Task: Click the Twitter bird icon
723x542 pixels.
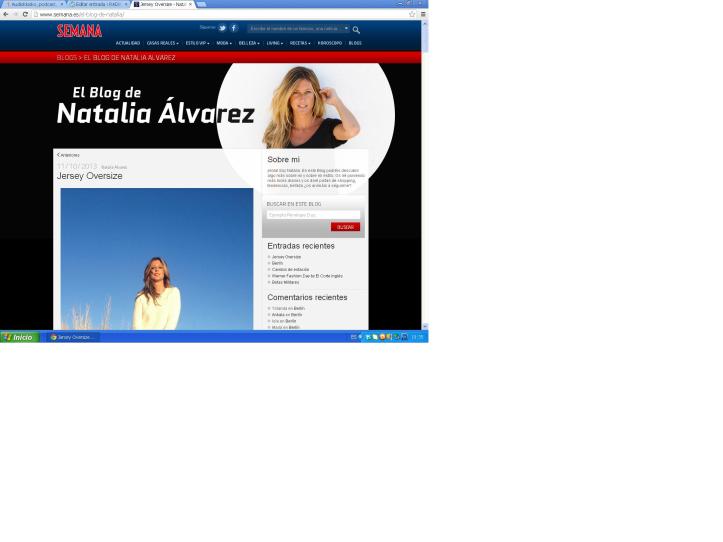Action: click(222, 28)
